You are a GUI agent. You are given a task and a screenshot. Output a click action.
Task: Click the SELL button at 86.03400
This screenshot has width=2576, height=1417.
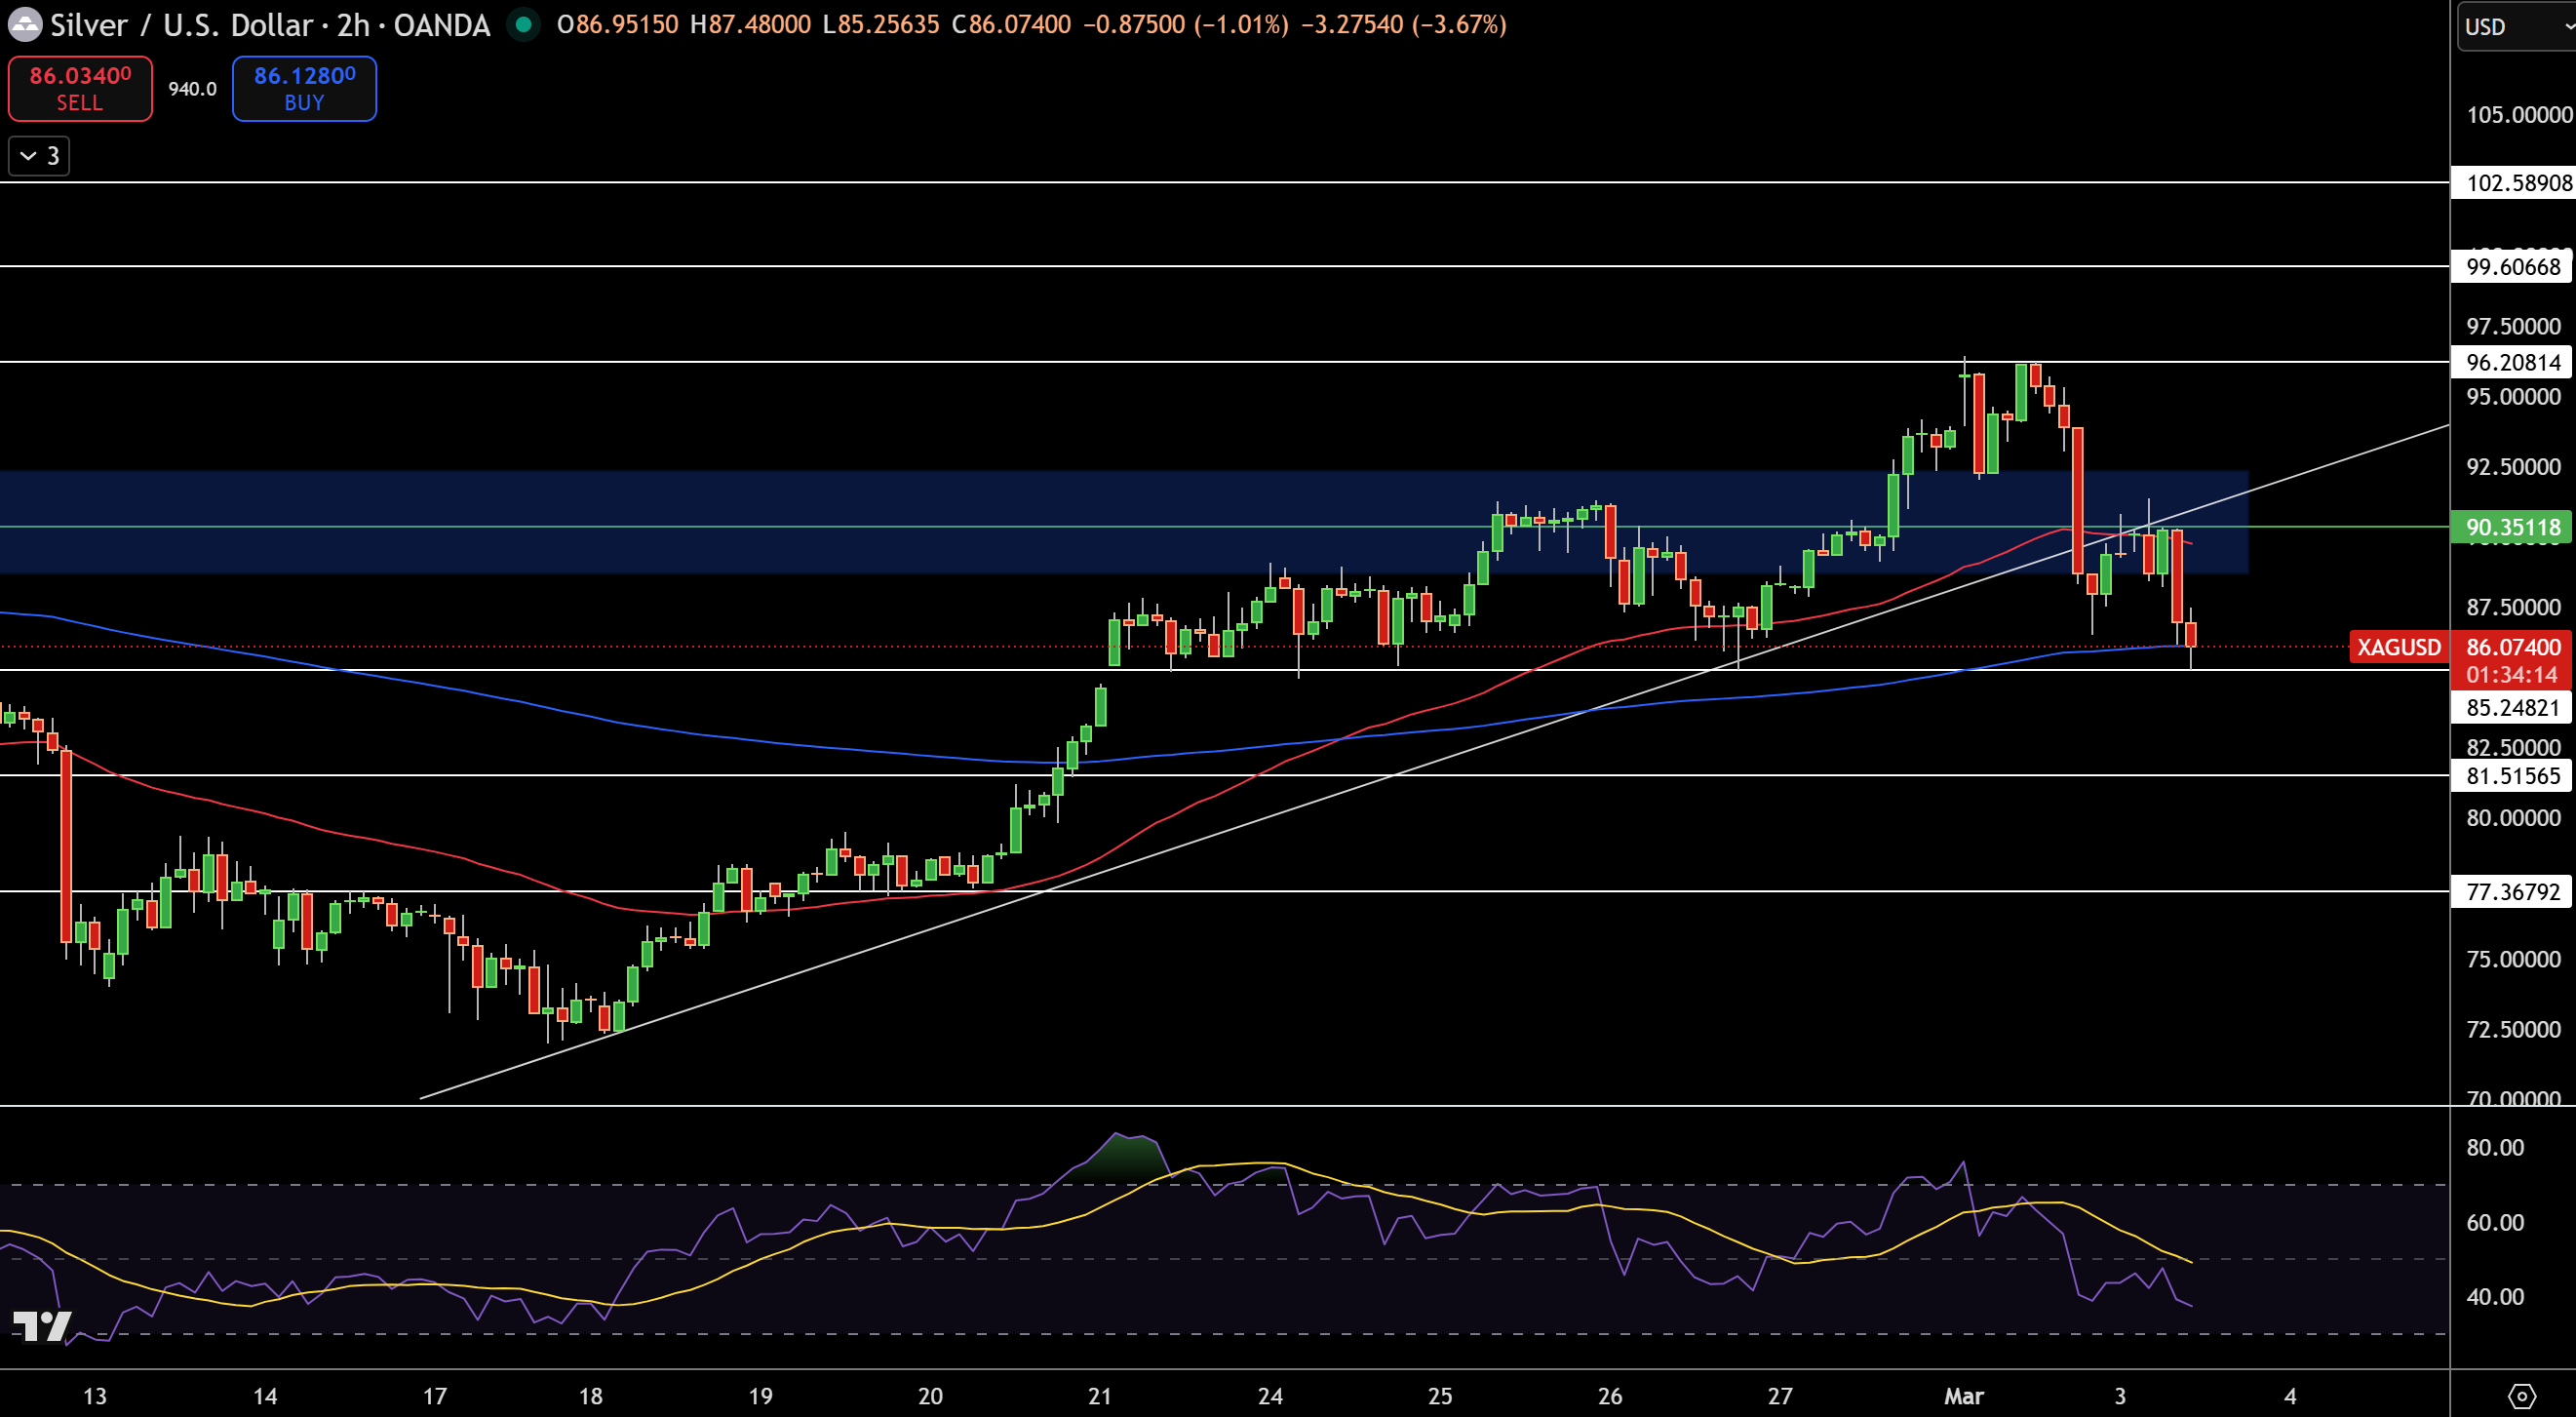[x=80, y=88]
